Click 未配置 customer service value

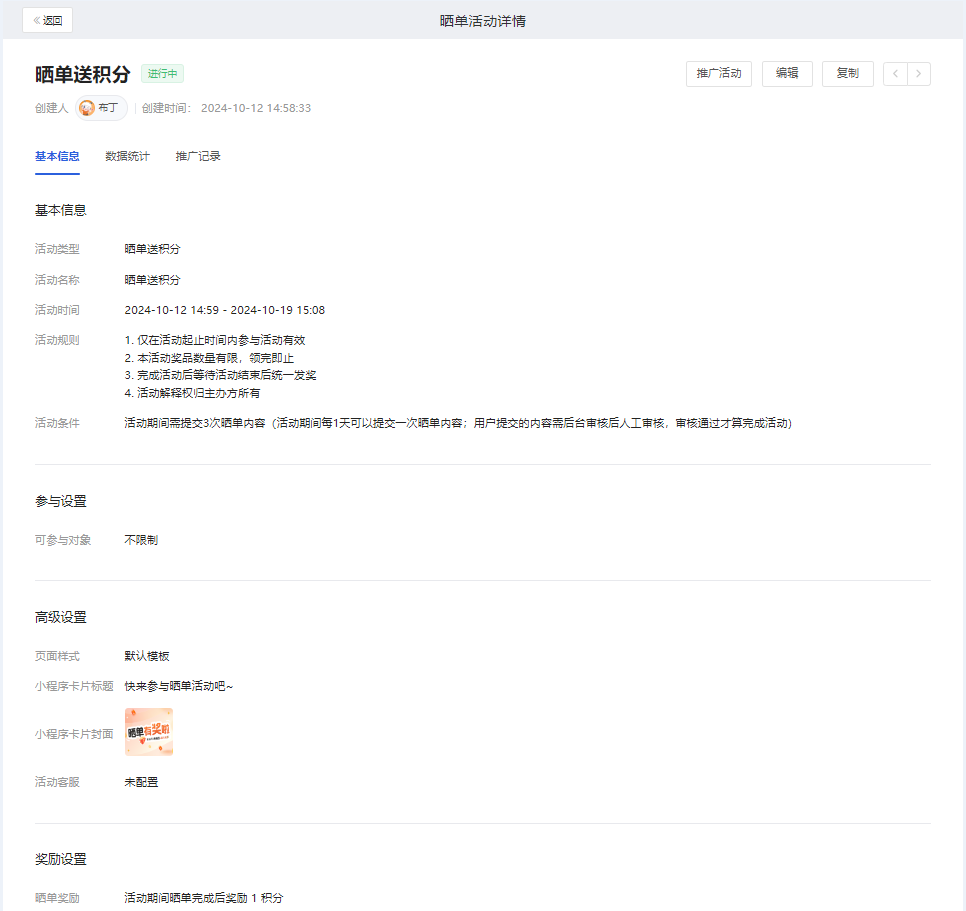pyautogui.click(x=141, y=782)
